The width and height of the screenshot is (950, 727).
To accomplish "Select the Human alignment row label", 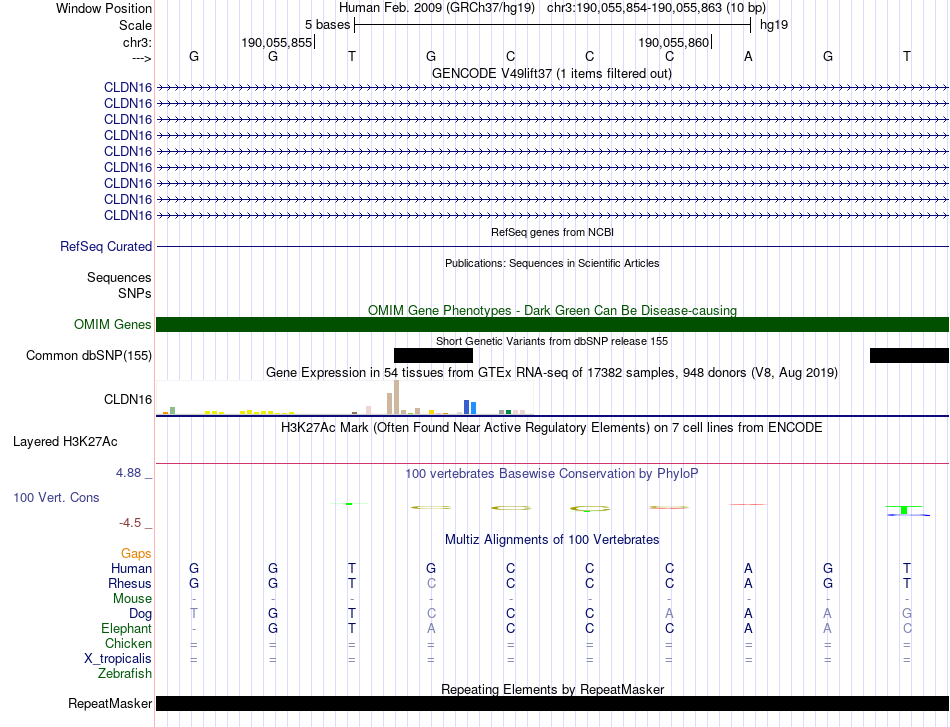I will click(131, 568).
